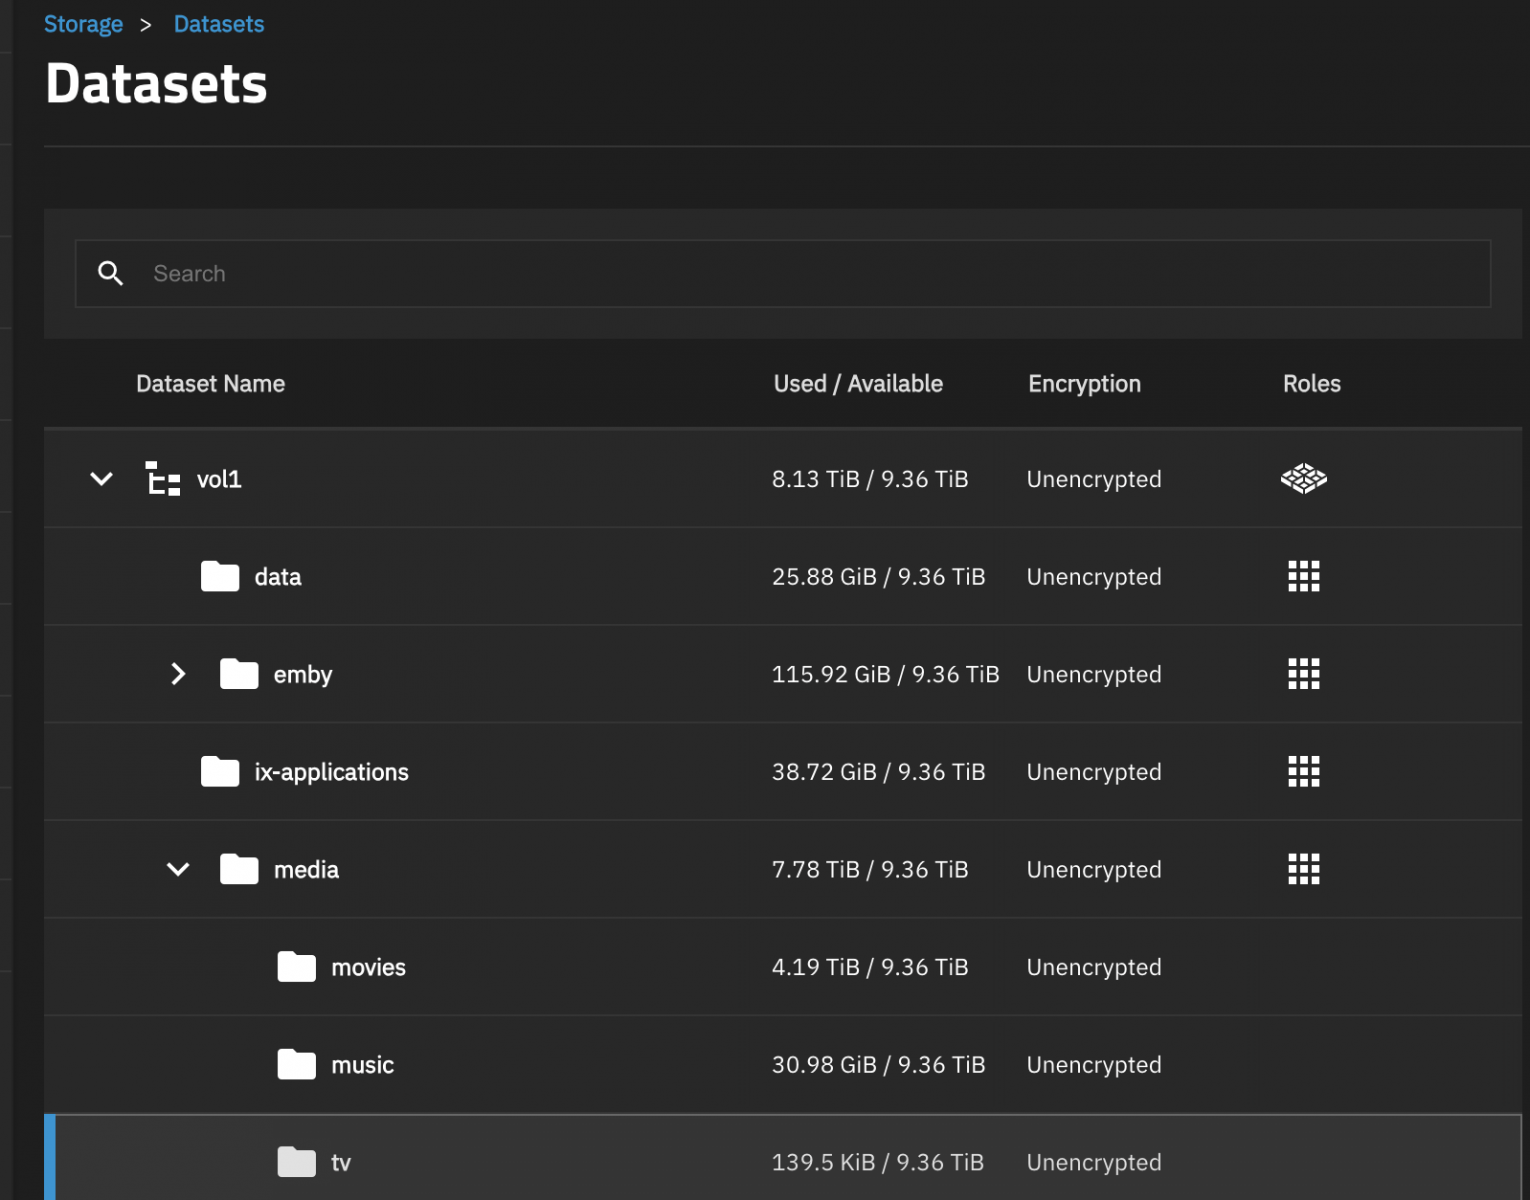Click the music folder icon

pos(297,1064)
